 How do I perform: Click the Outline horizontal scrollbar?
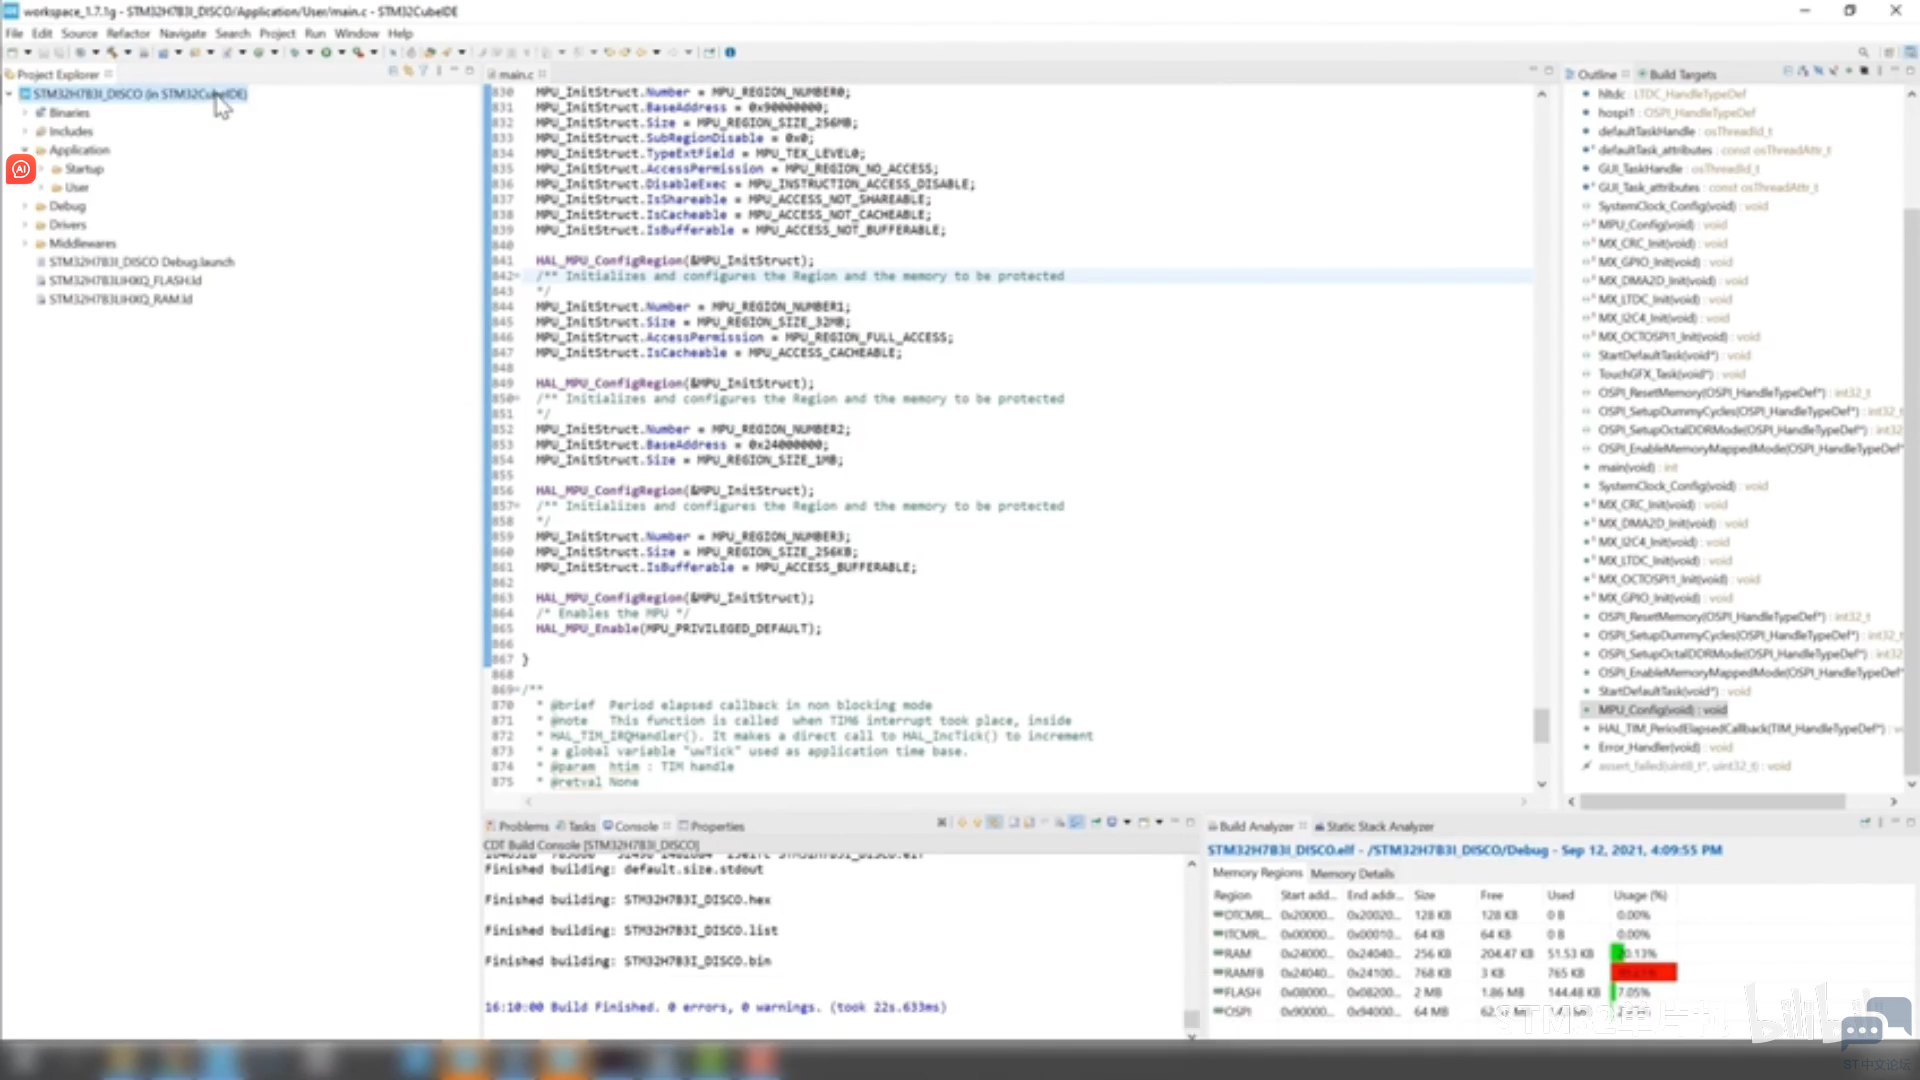[1712, 801]
